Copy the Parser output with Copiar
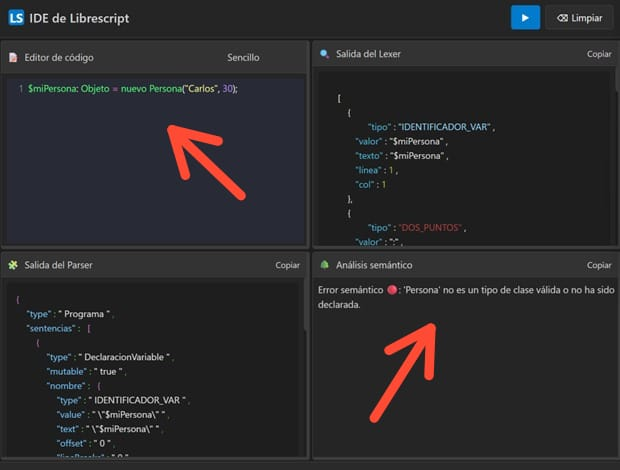 click(x=287, y=265)
